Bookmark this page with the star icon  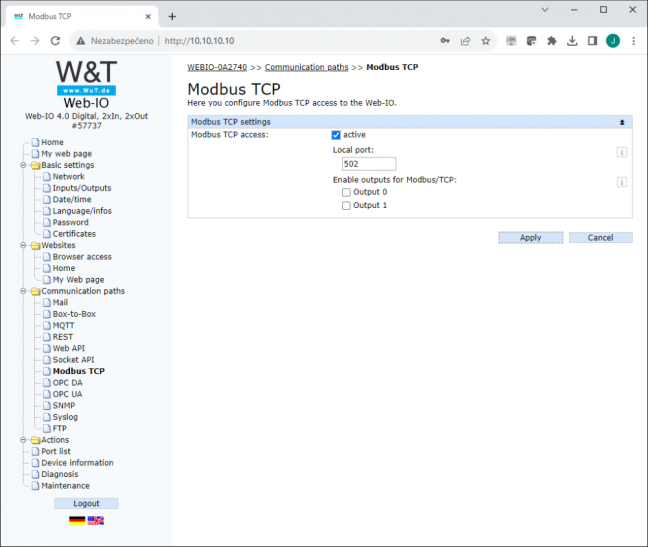coord(486,40)
